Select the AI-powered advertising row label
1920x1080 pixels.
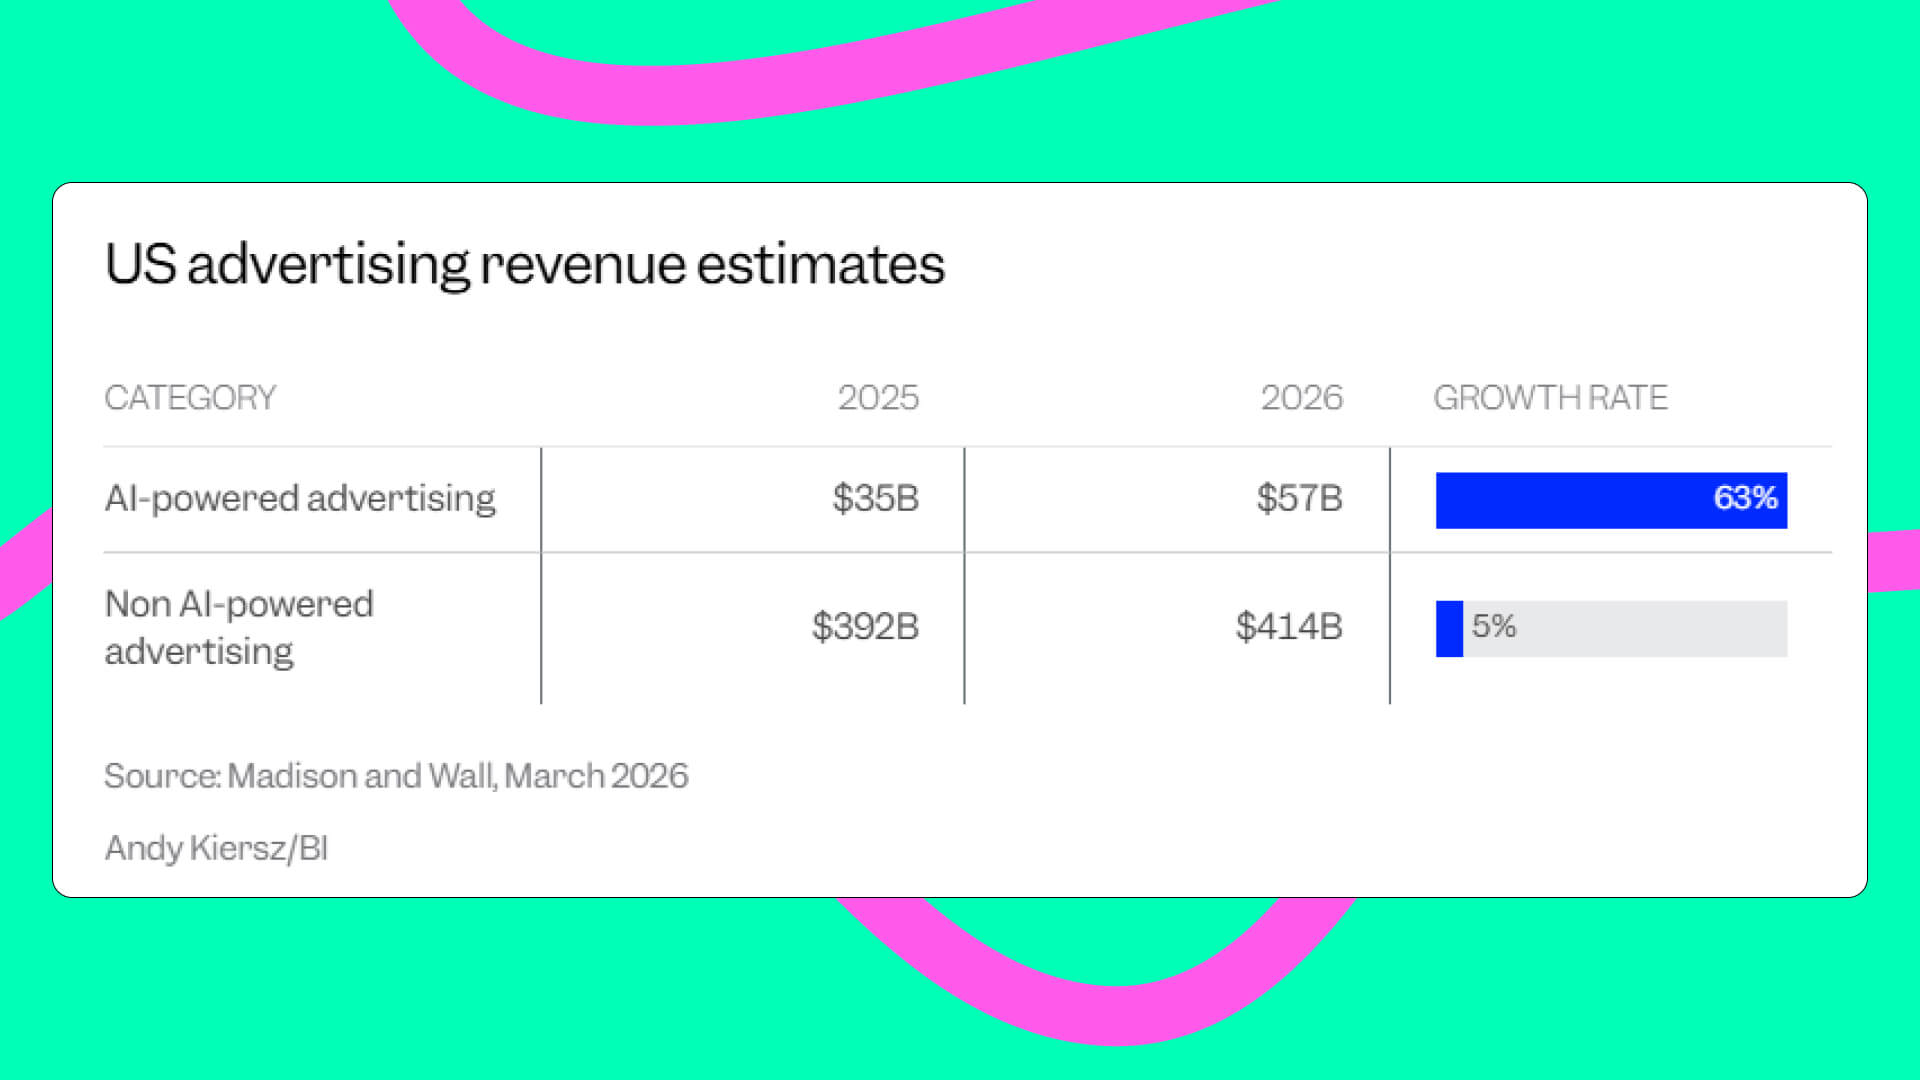tap(300, 498)
